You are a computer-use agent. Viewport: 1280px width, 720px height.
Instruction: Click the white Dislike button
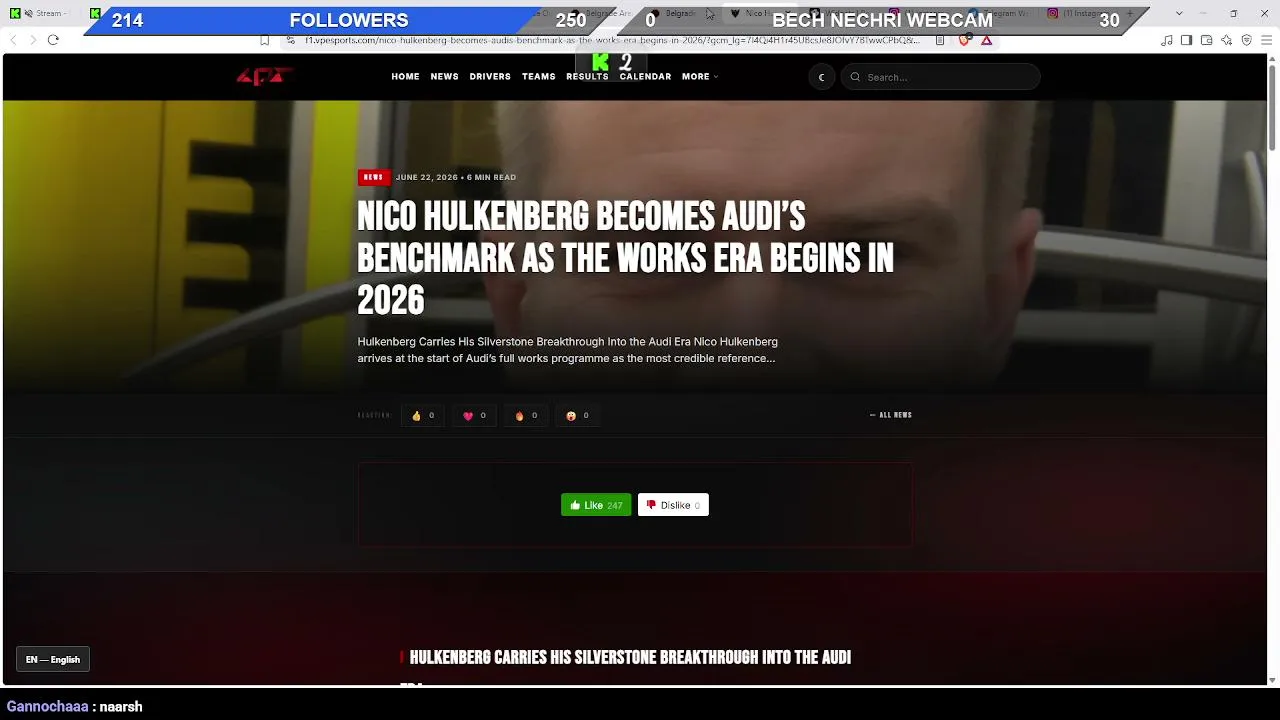(x=673, y=505)
